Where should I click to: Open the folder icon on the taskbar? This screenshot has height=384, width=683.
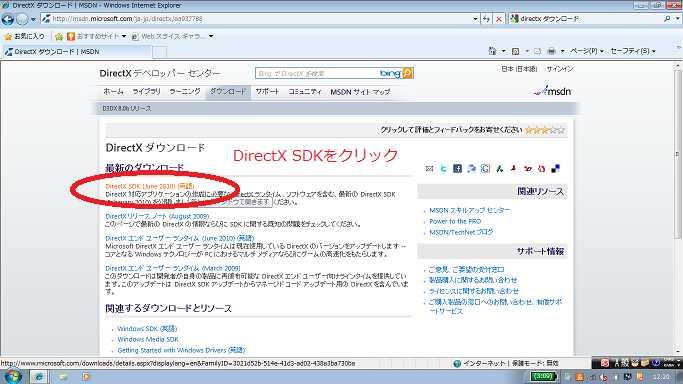pos(62,377)
